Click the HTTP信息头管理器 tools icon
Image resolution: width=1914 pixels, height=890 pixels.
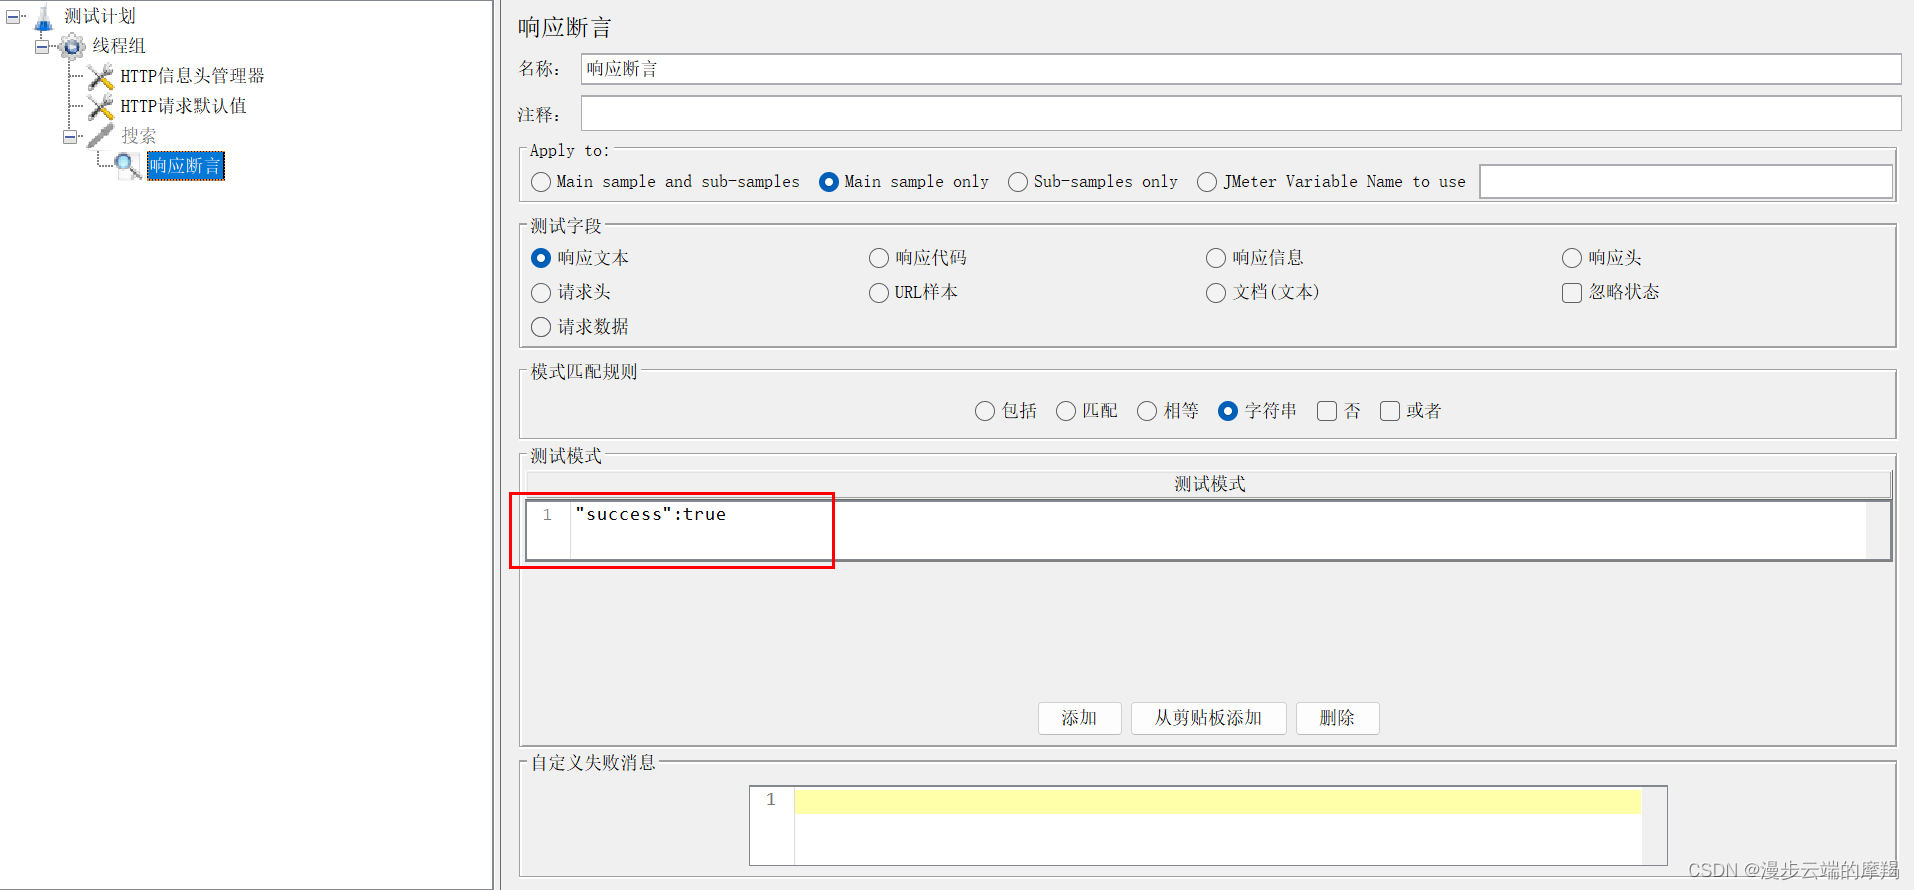101,76
